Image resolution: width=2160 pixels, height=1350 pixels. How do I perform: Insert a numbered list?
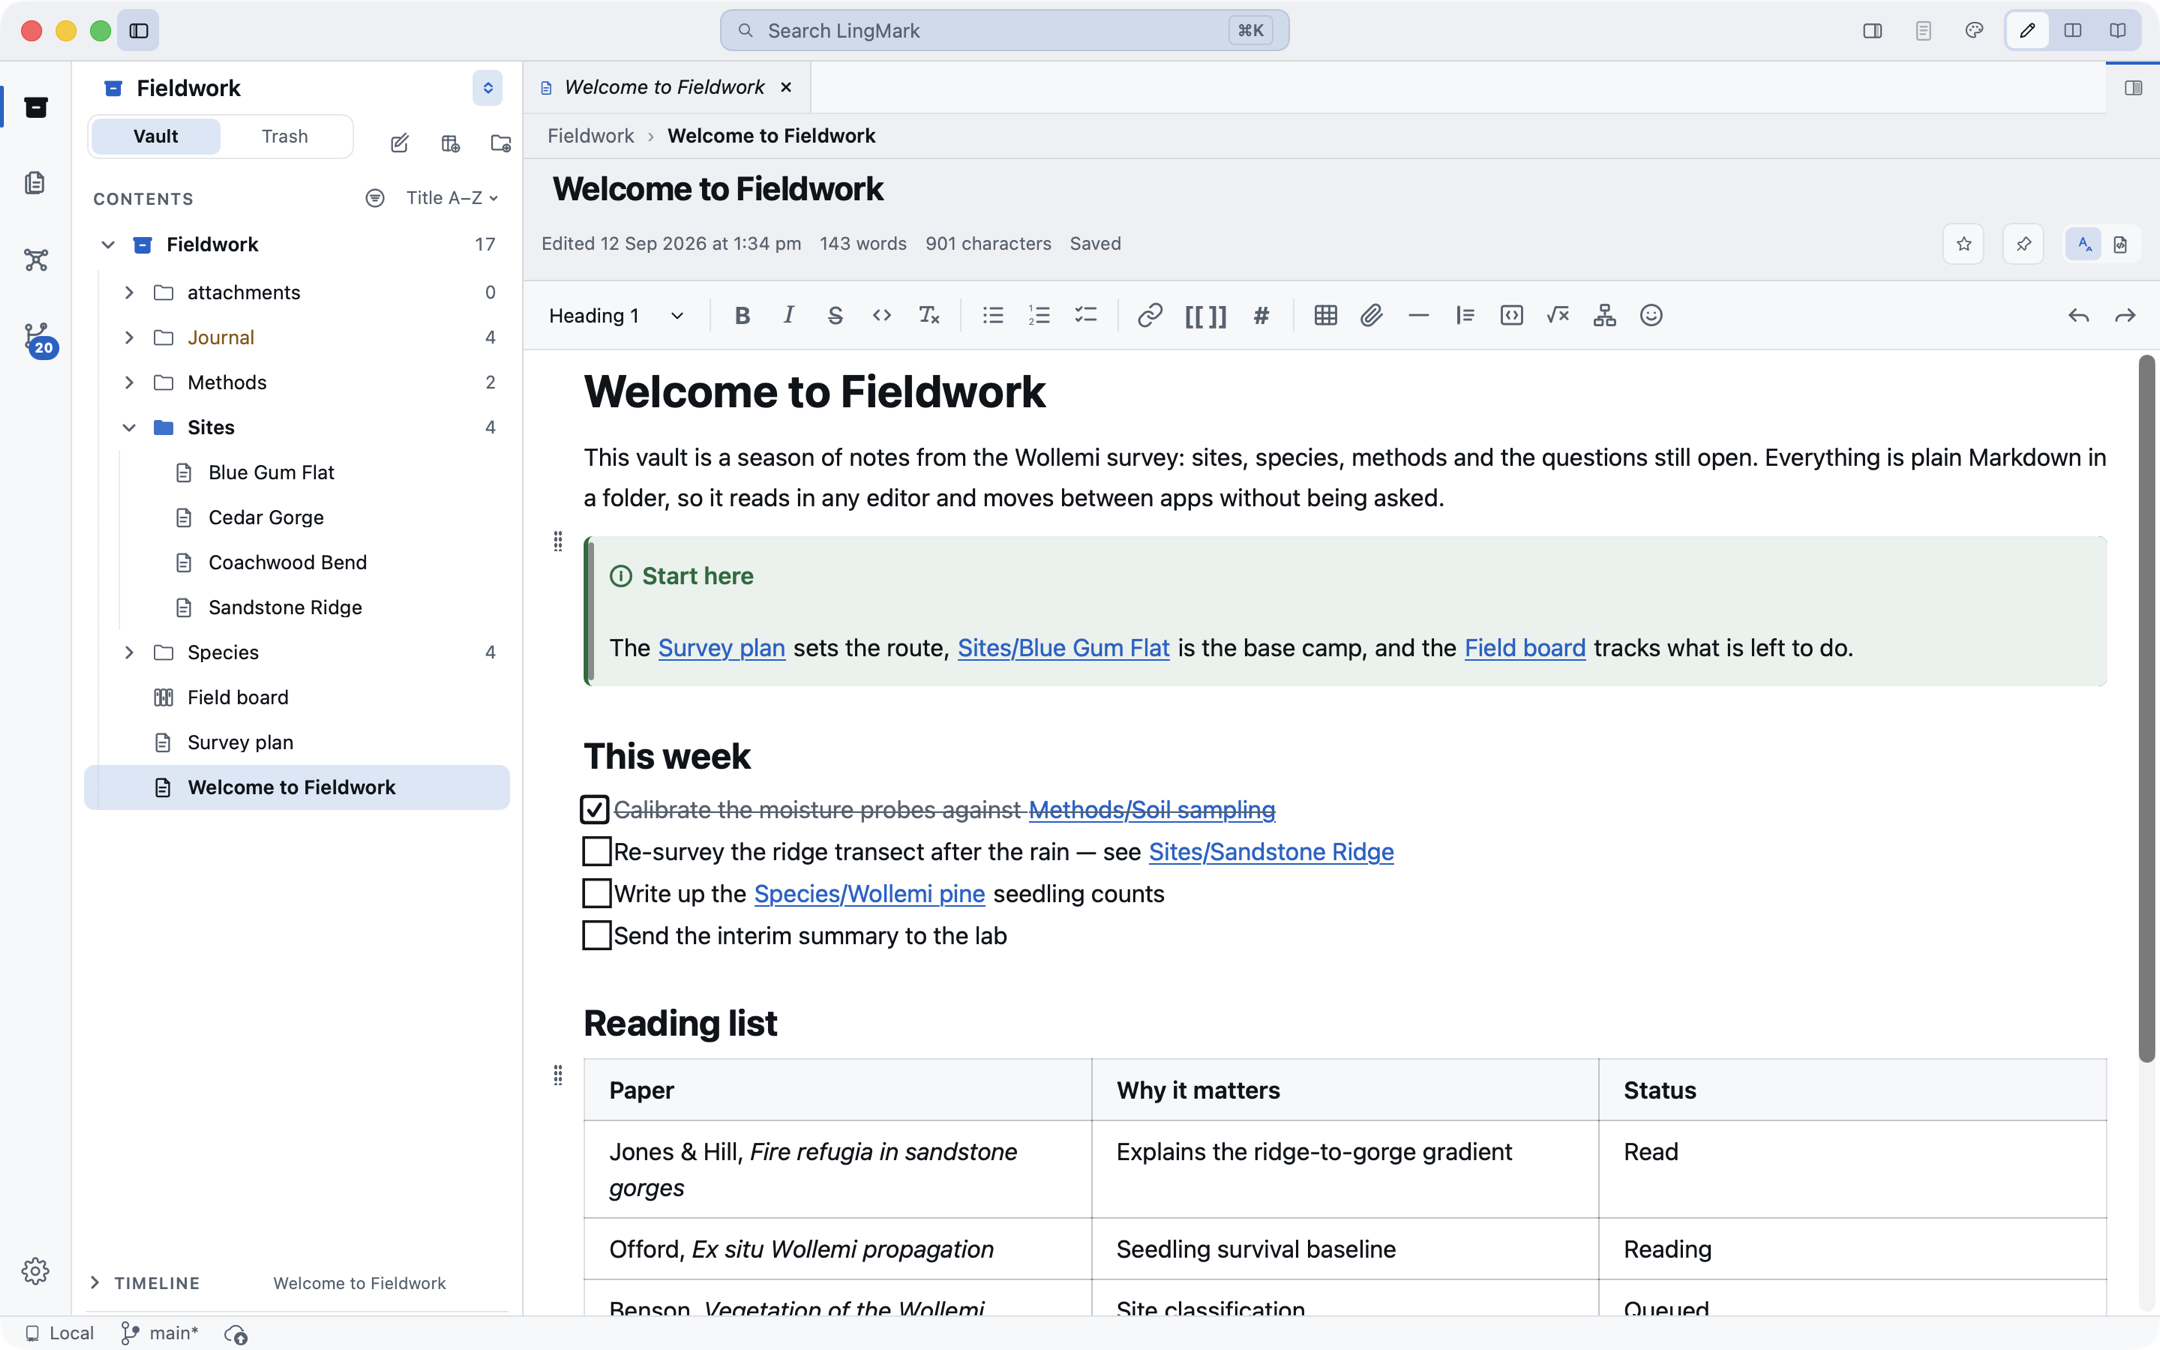(x=1039, y=316)
